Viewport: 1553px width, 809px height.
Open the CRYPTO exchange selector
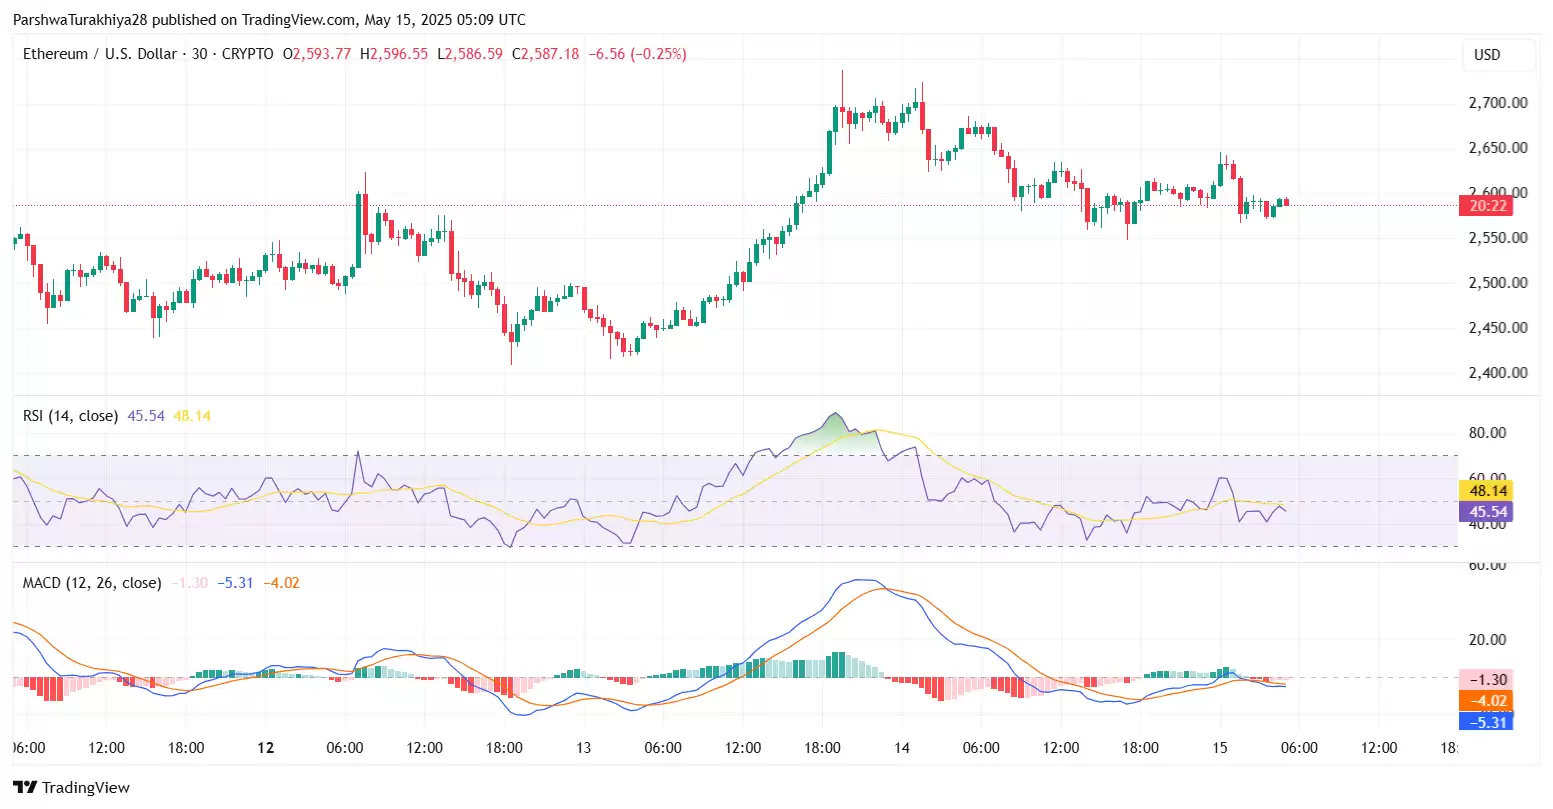click(x=248, y=53)
